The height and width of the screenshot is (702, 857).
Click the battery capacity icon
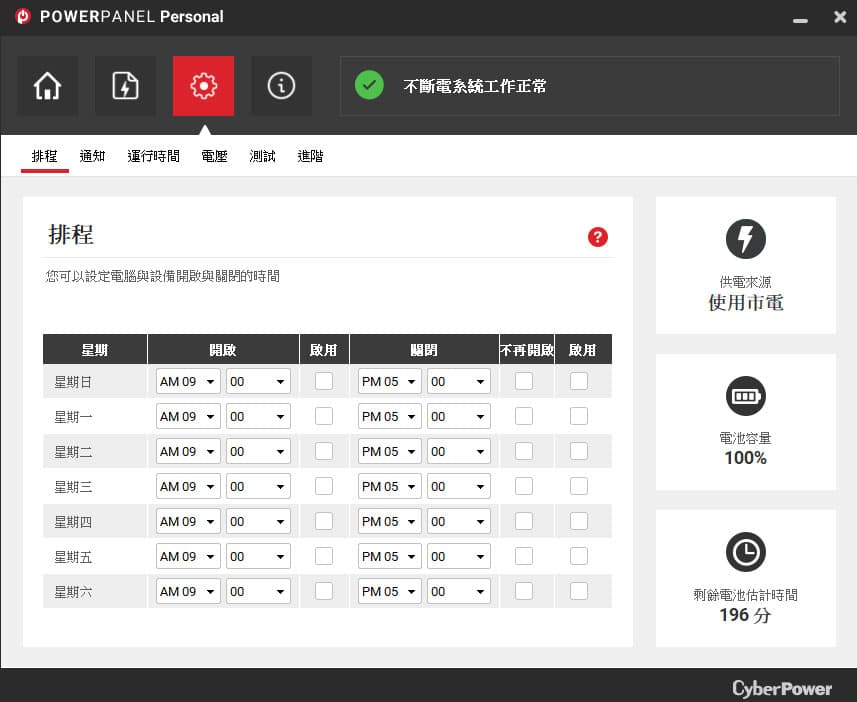coord(746,396)
